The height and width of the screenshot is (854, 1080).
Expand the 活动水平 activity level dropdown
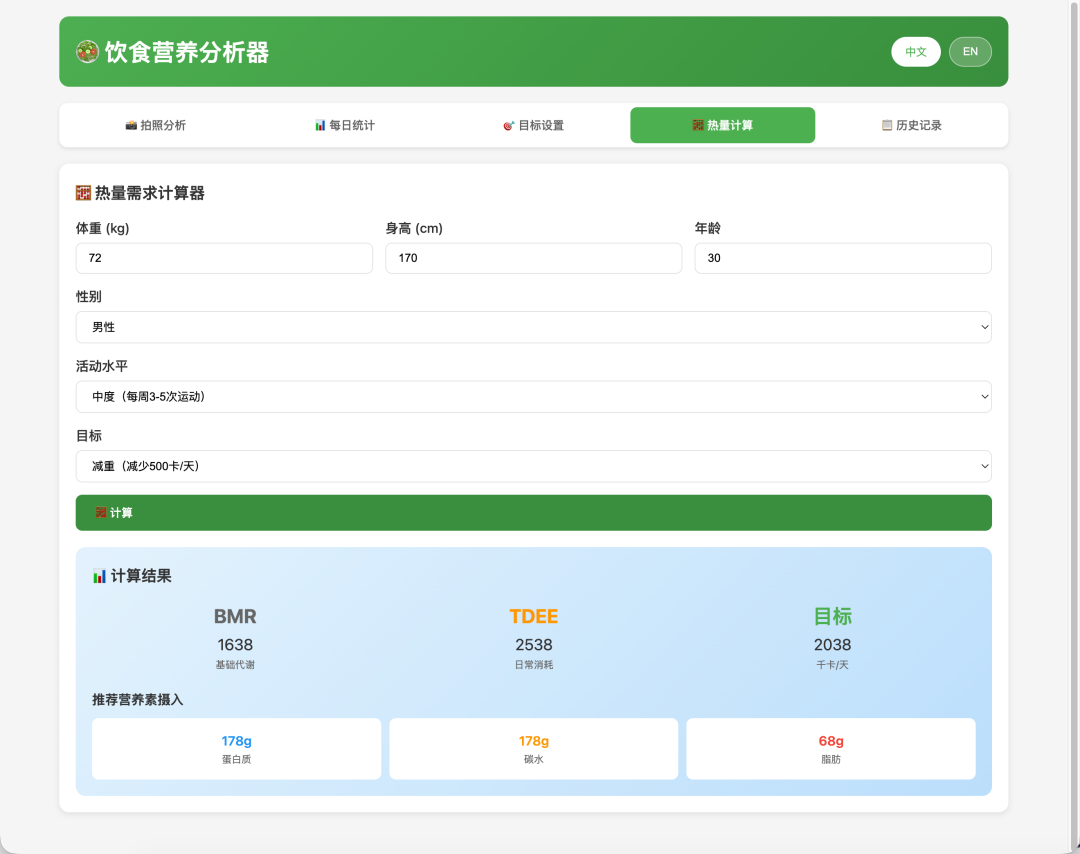pos(533,396)
